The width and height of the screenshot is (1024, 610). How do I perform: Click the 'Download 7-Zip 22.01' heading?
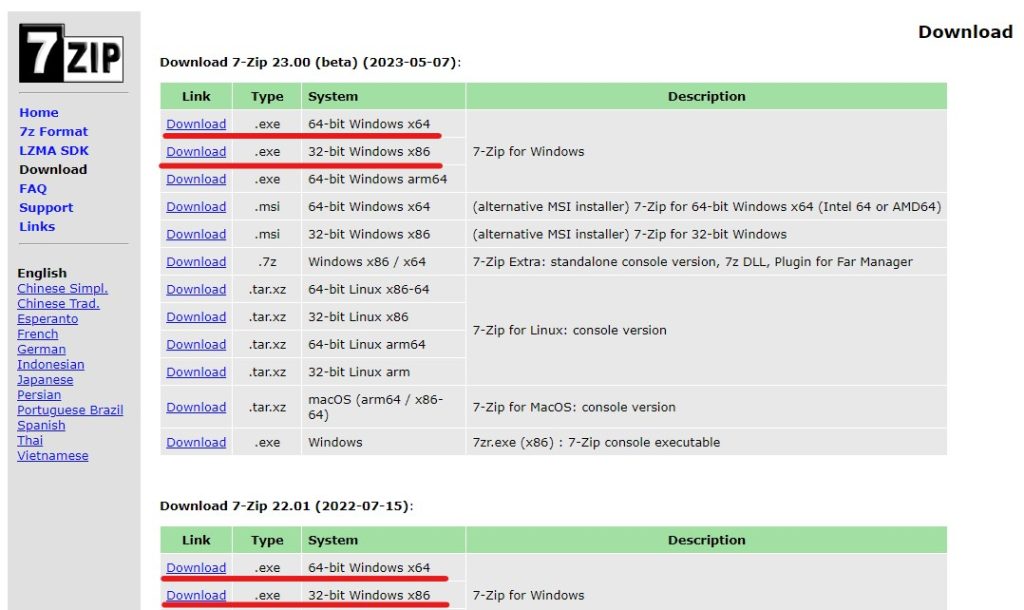(x=286, y=506)
